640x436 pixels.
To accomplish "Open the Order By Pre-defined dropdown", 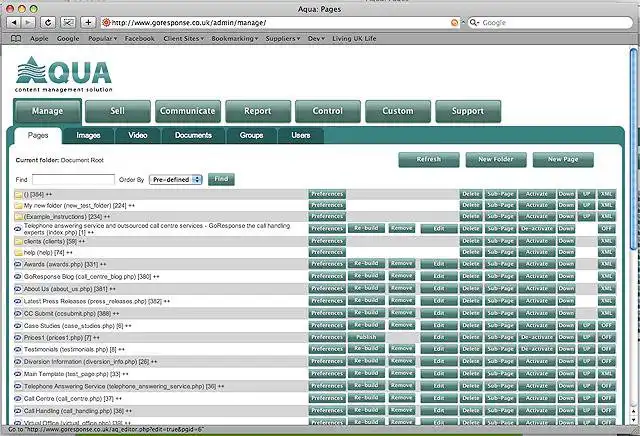I will pyautogui.click(x=176, y=180).
